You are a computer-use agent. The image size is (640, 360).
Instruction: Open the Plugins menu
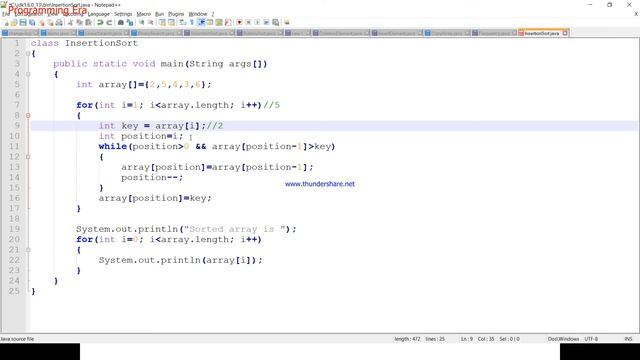(x=176, y=14)
